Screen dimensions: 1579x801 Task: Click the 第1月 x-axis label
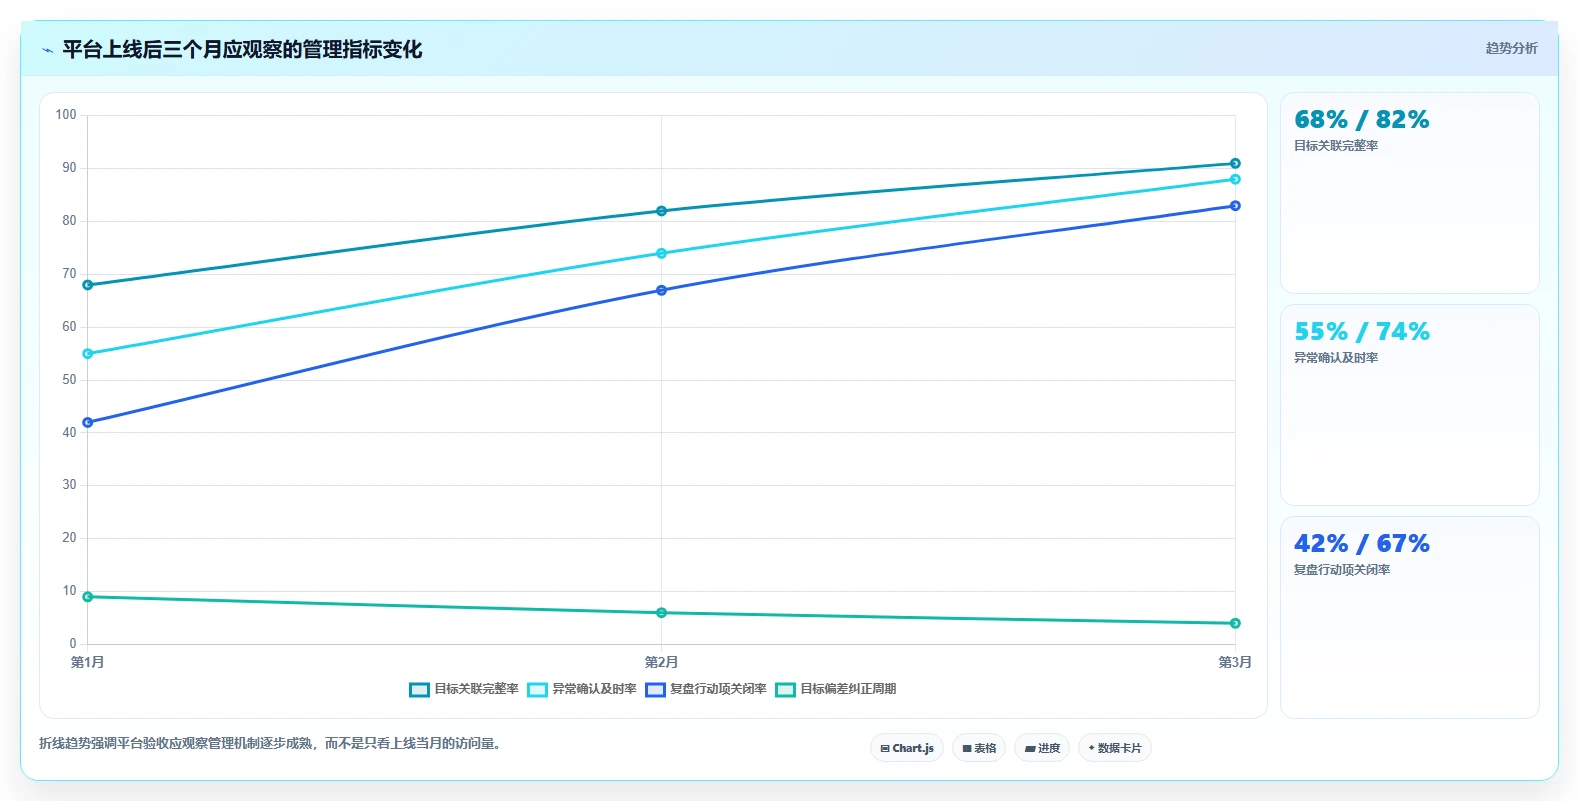tap(88, 662)
